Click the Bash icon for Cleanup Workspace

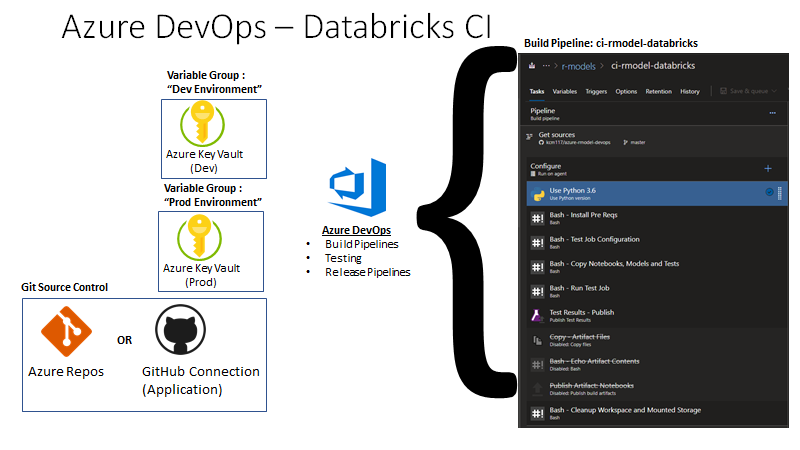[x=538, y=414]
